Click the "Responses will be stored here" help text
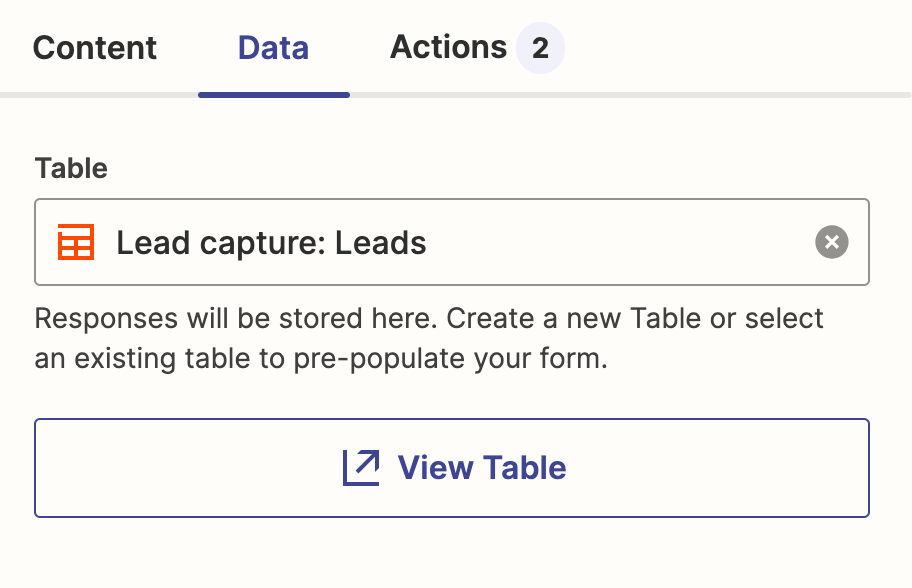912x588 pixels. click(x=235, y=319)
